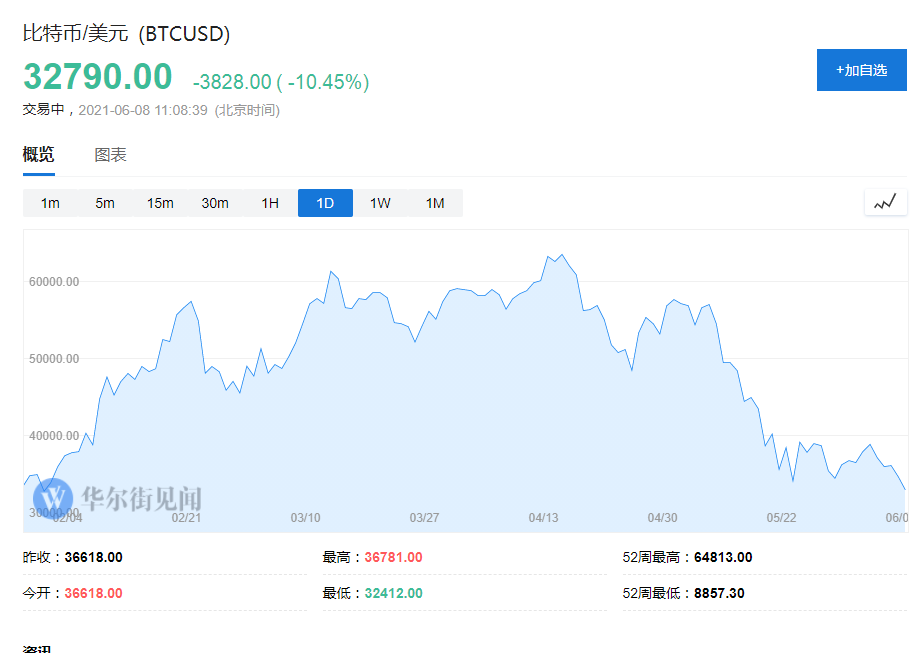Click the BTCUSD instrument title

coord(127,32)
